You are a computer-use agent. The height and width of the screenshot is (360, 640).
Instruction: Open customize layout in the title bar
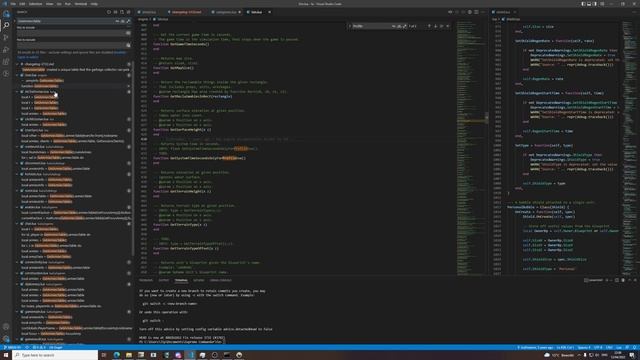pyautogui.click(x=602, y=4)
